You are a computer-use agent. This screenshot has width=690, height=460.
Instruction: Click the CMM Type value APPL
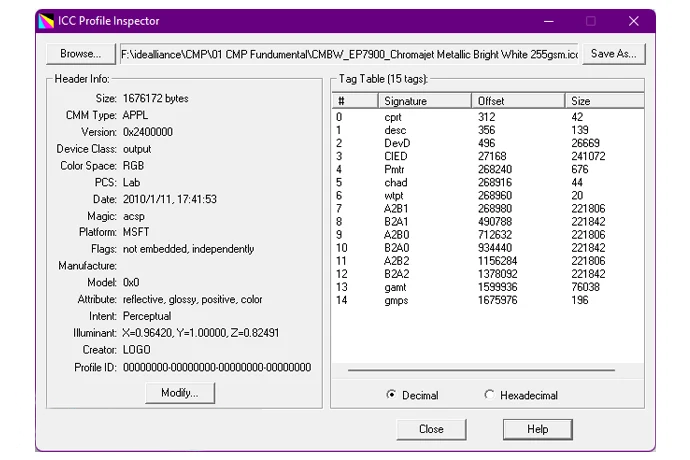coord(135,115)
